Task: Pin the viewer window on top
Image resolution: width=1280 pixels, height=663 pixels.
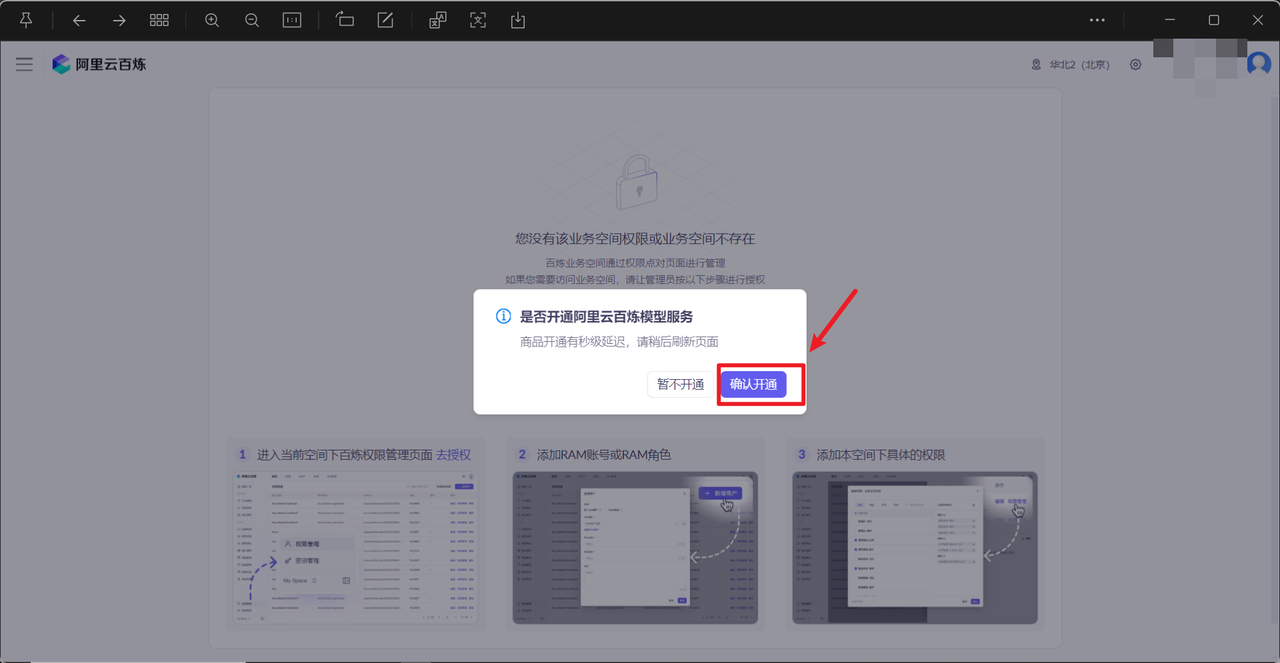Action: coord(26,20)
